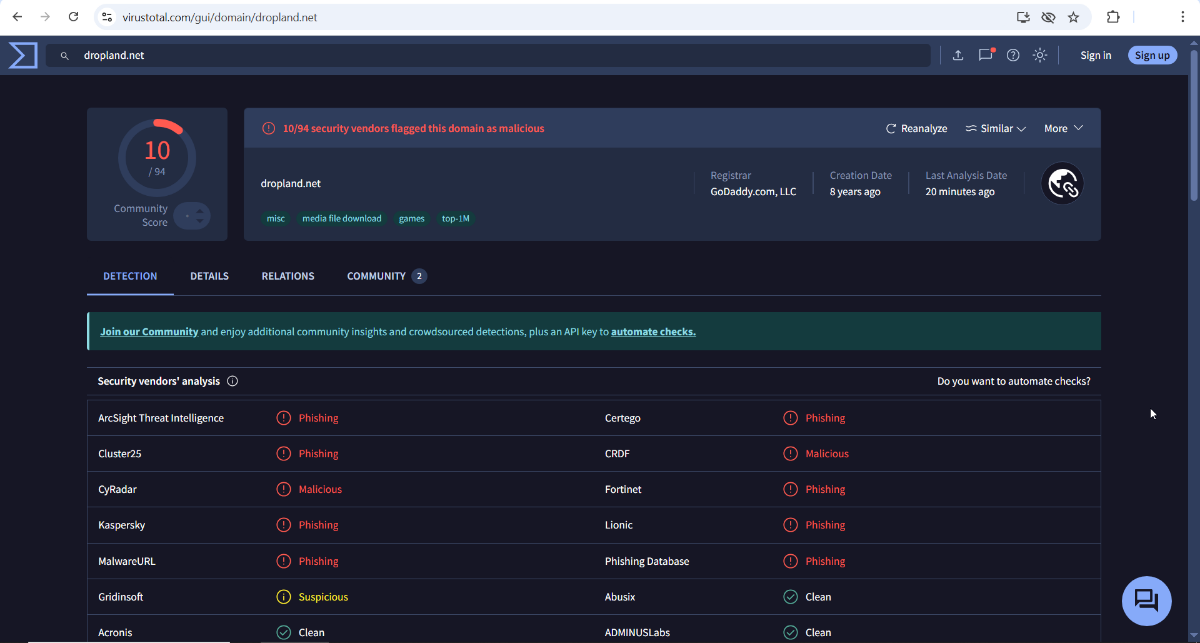1200x643 pixels.
Task: Click the Fortinet Phishing alert icon
Action: point(791,489)
